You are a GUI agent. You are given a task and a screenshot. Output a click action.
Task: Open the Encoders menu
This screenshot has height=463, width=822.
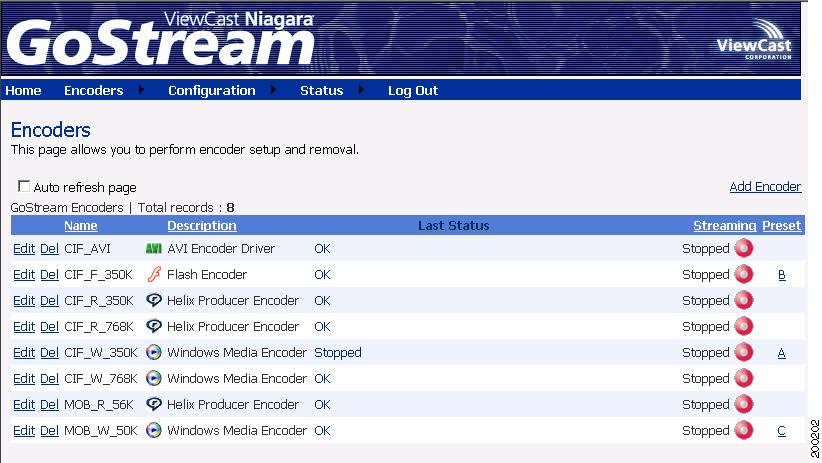coord(93,90)
